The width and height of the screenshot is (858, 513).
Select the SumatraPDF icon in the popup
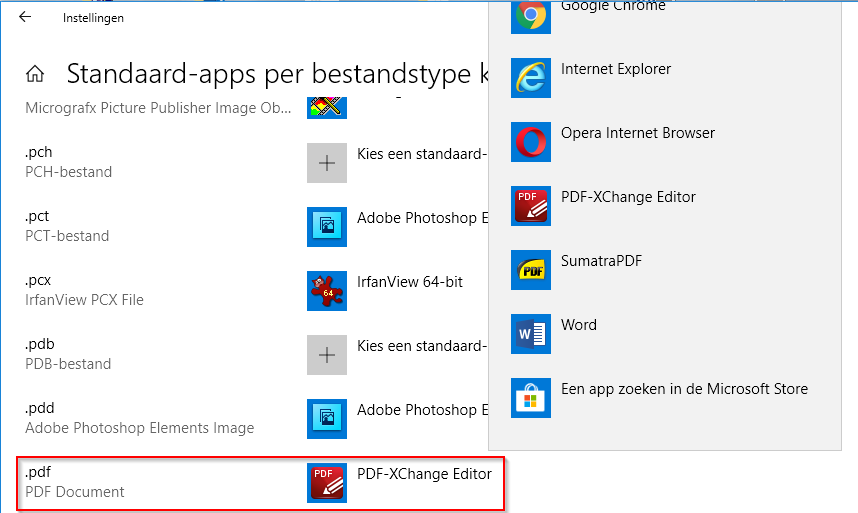(530, 270)
